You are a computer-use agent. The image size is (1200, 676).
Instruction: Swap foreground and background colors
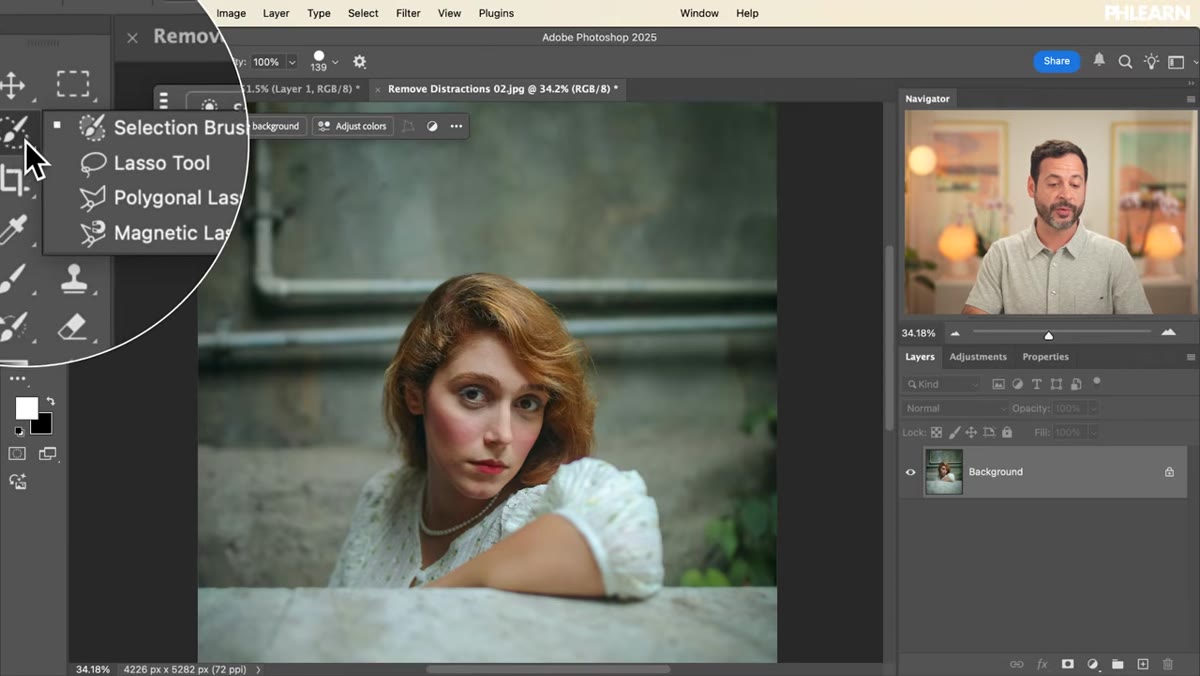click(x=50, y=402)
